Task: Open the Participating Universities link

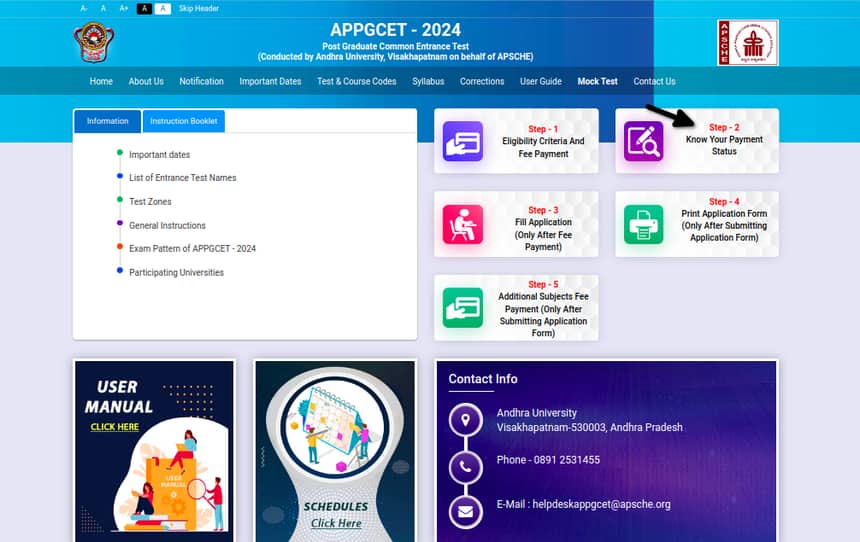Action: (176, 272)
